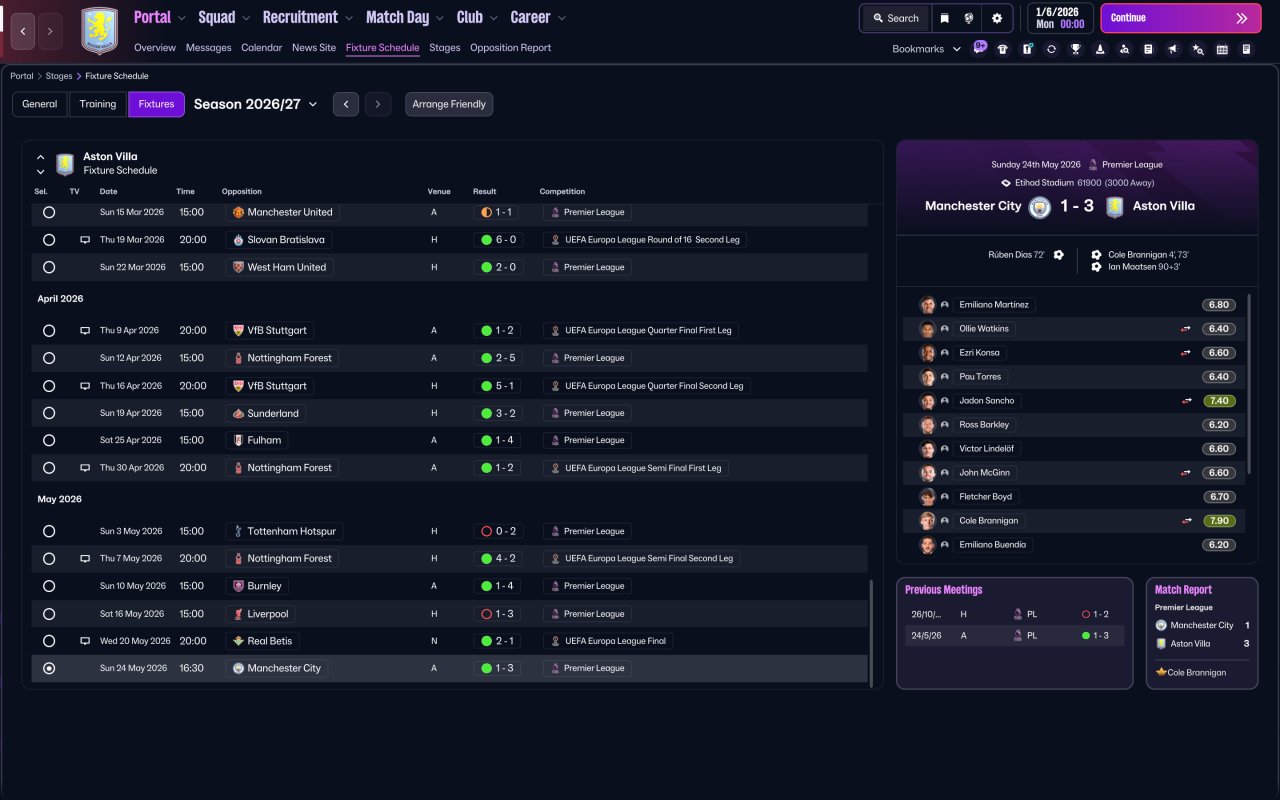
Task: Select the Liverpool fixture radio button
Action: tap(49, 614)
